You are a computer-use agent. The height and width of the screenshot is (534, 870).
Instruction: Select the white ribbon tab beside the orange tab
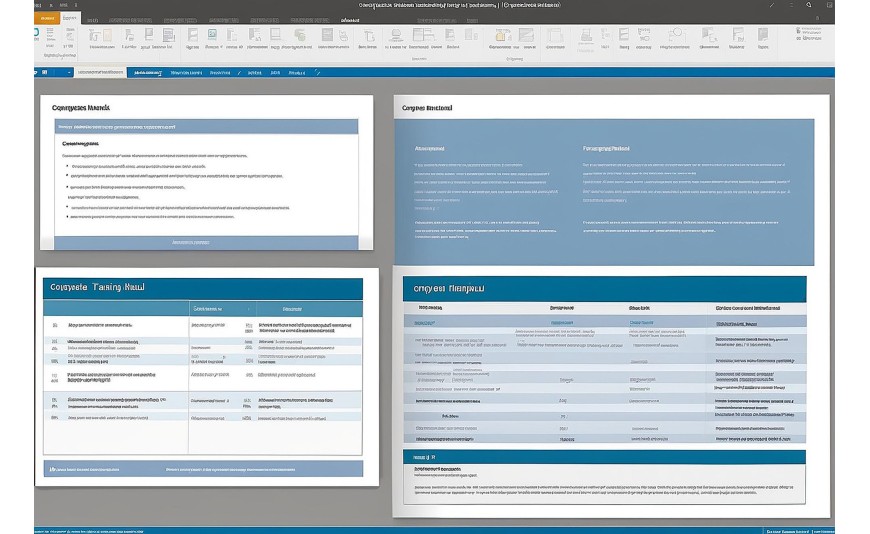70,18
